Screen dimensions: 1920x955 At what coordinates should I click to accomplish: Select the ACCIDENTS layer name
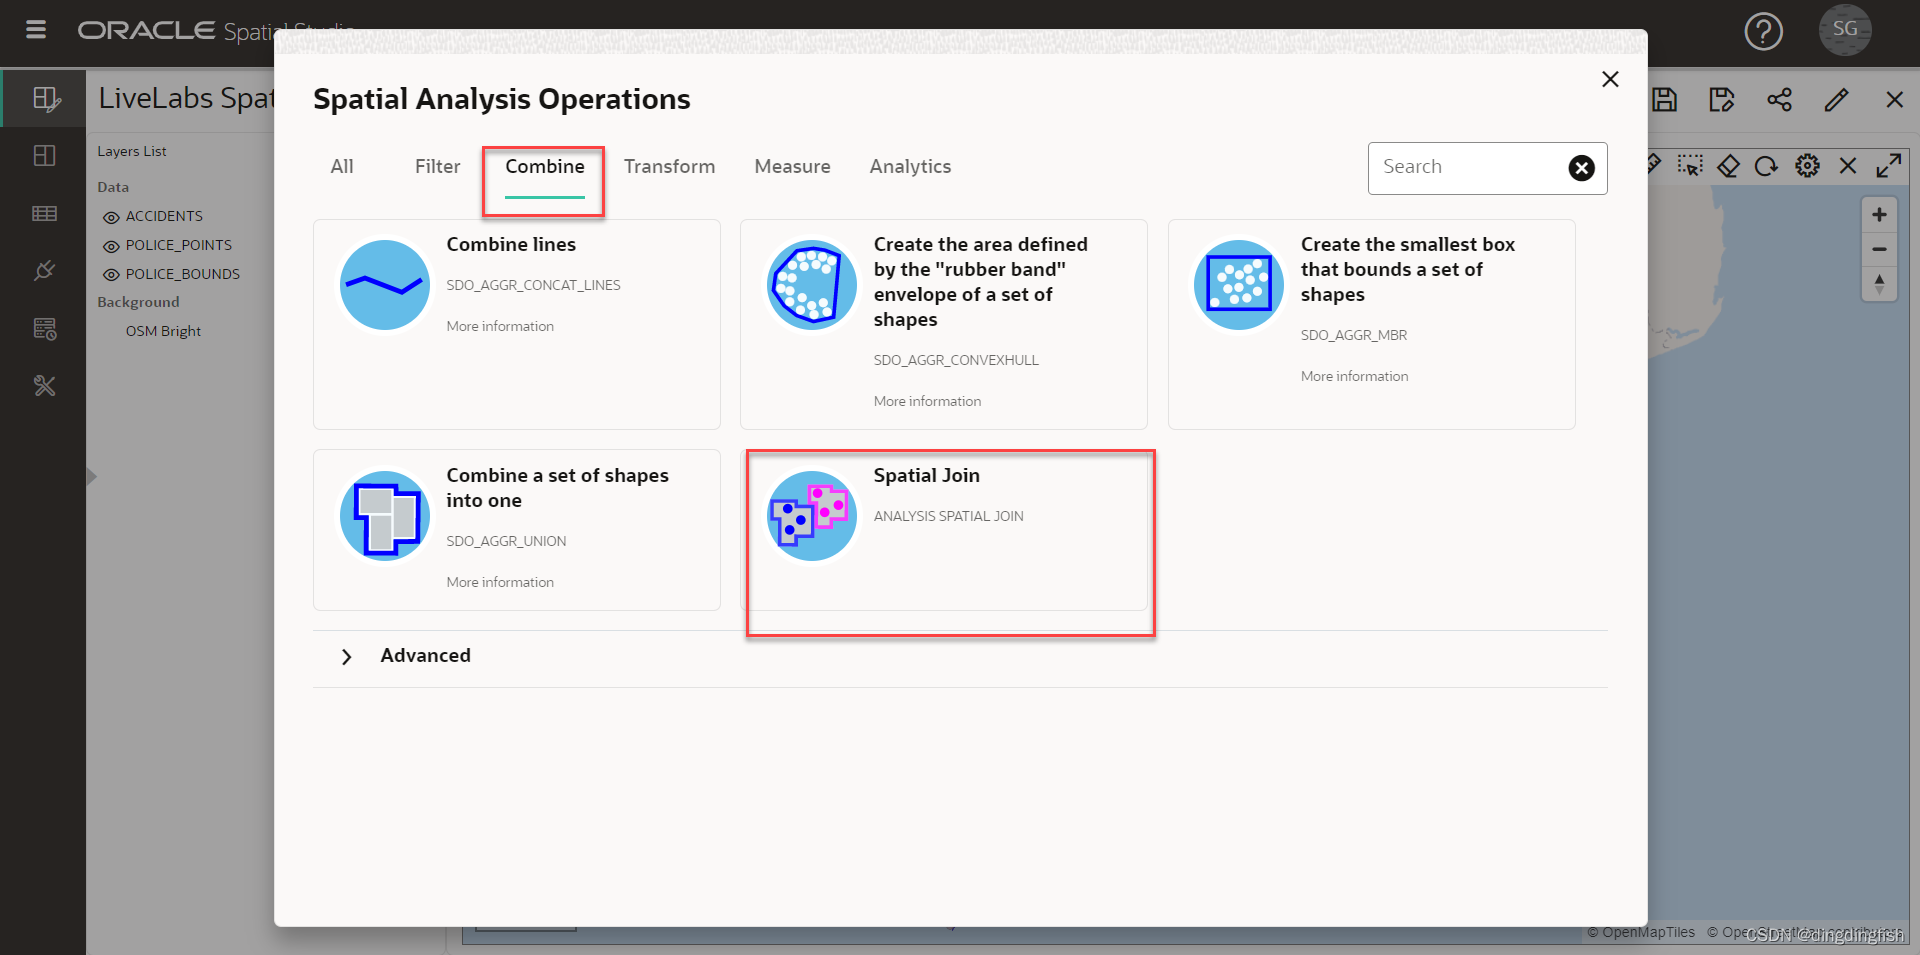click(164, 217)
